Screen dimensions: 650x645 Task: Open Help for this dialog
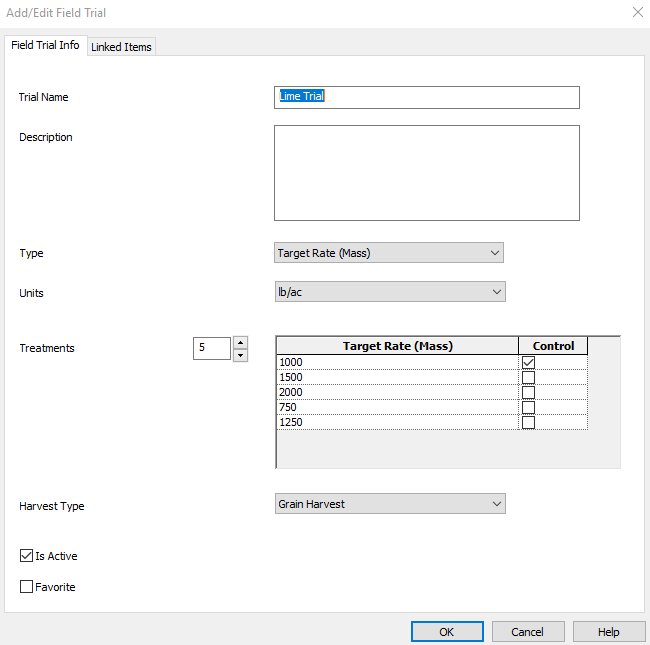pyautogui.click(x=609, y=632)
